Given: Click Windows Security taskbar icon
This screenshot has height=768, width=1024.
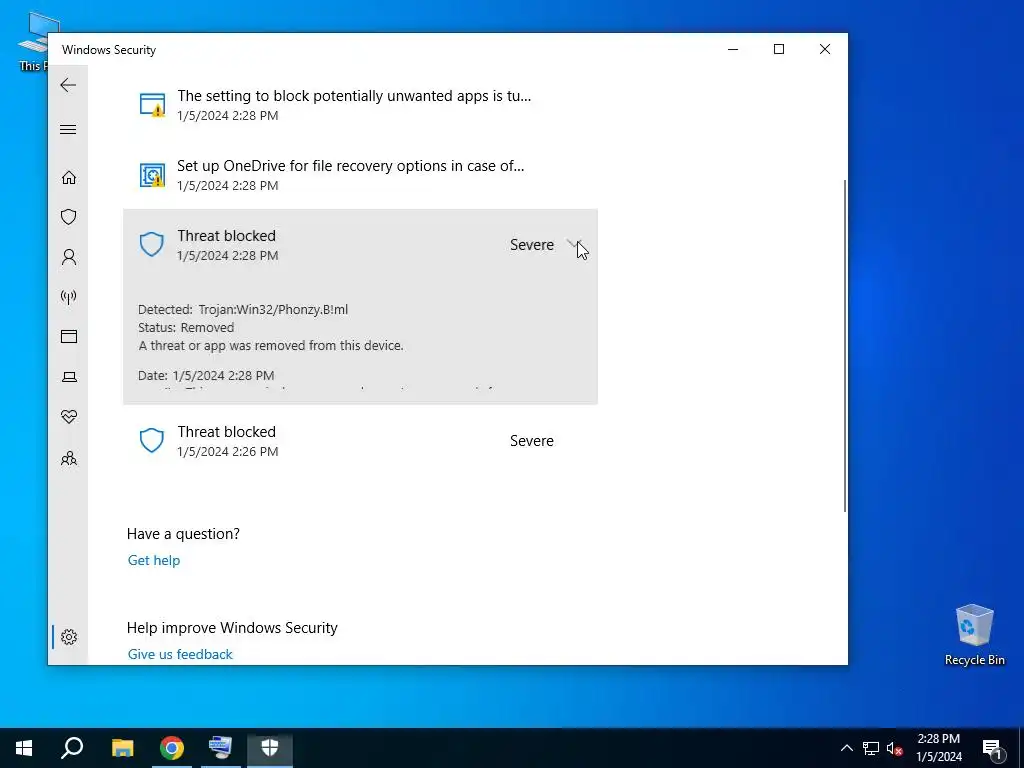Looking at the screenshot, I should pos(270,748).
